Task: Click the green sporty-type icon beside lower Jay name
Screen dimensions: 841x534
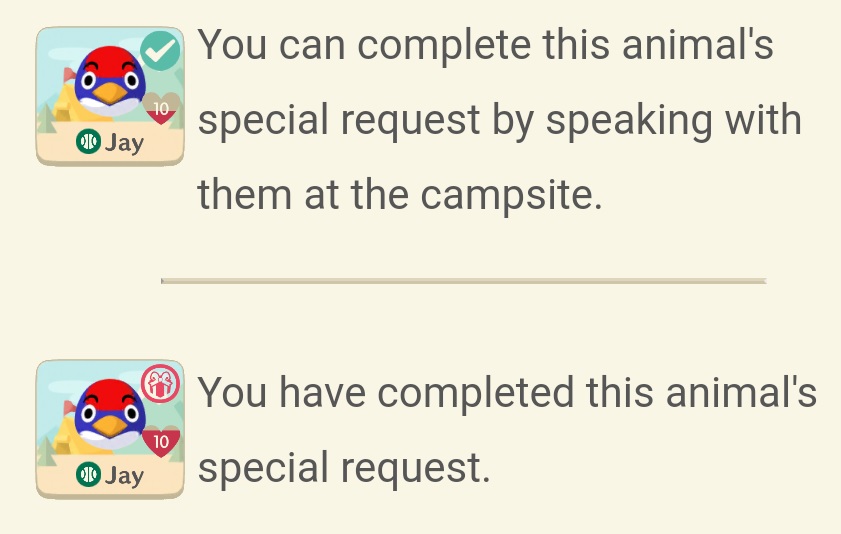Action: [x=88, y=474]
